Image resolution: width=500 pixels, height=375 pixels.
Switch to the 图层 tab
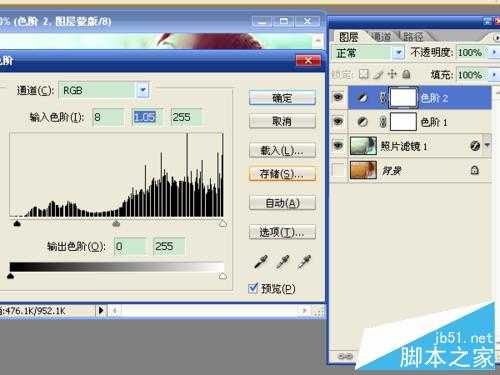[x=349, y=37]
